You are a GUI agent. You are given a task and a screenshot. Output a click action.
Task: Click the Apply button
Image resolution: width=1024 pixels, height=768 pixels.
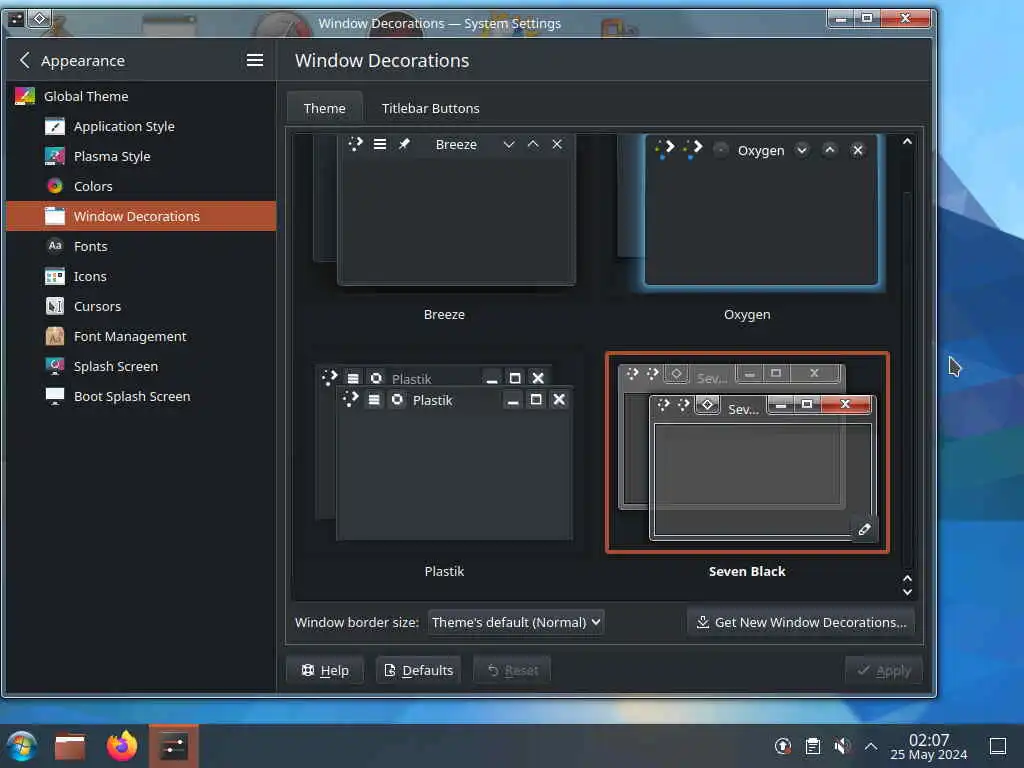pos(884,670)
